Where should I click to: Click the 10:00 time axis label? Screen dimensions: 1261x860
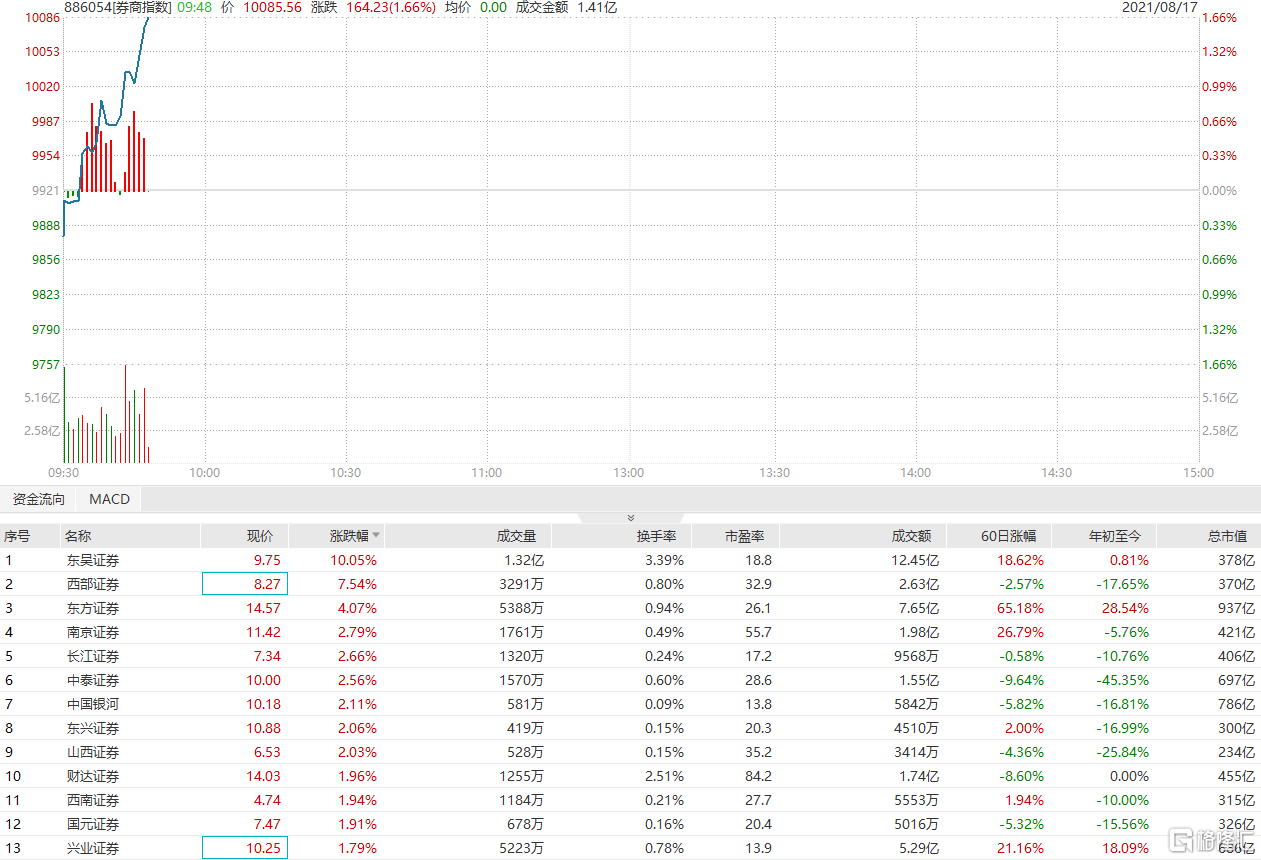click(x=204, y=473)
